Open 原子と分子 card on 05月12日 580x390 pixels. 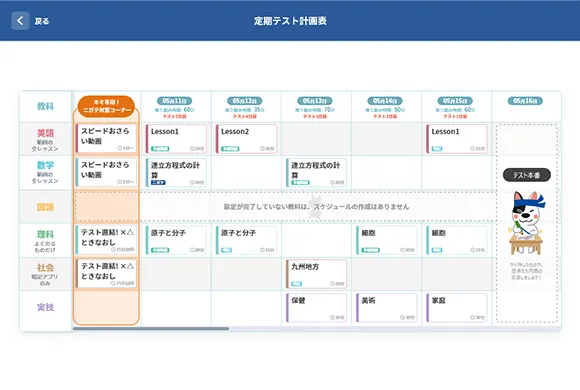coord(246,241)
